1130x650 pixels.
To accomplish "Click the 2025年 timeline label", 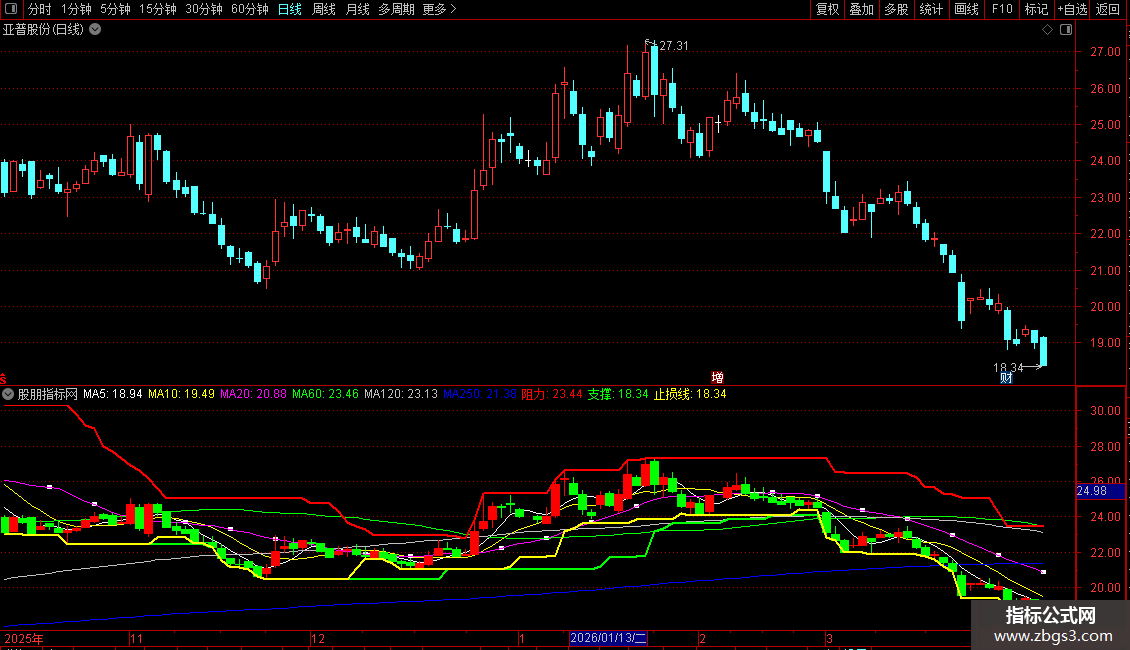I will (x=24, y=638).
